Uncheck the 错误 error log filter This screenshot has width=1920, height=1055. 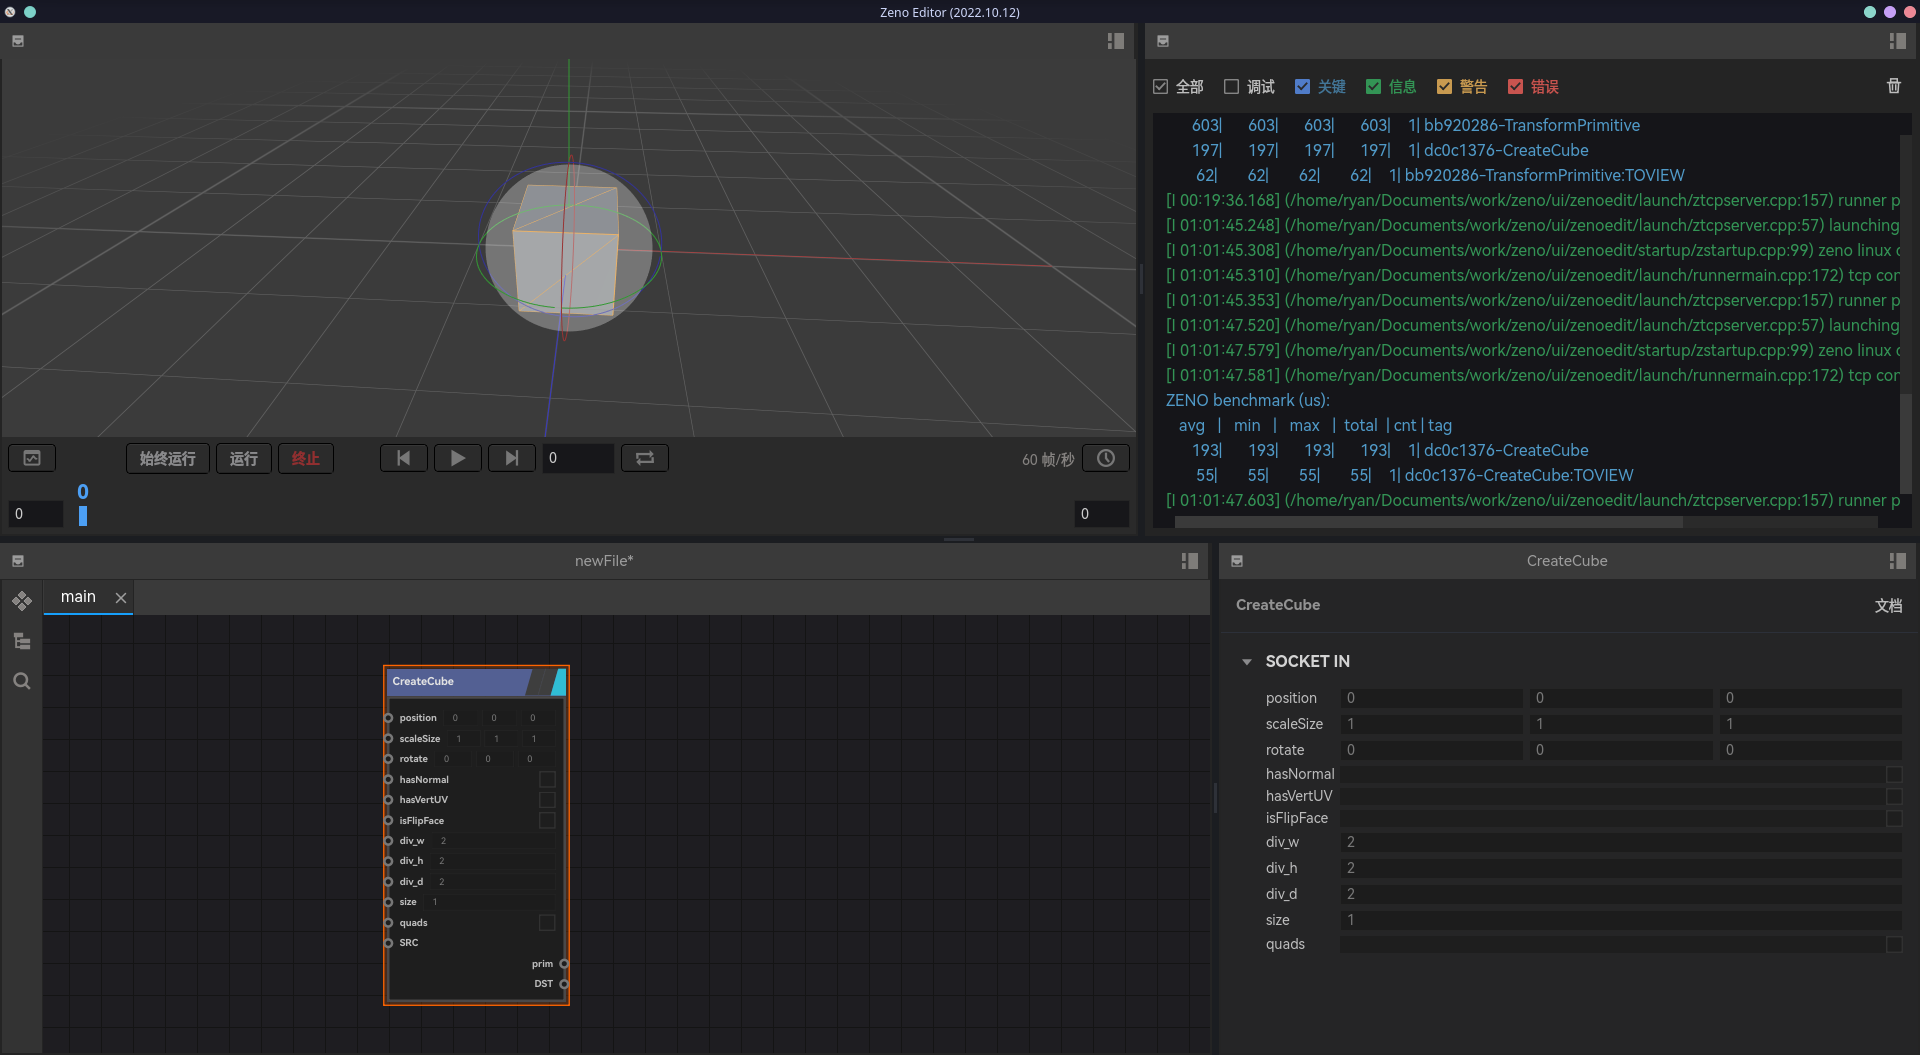click(x=1515, y=87)
